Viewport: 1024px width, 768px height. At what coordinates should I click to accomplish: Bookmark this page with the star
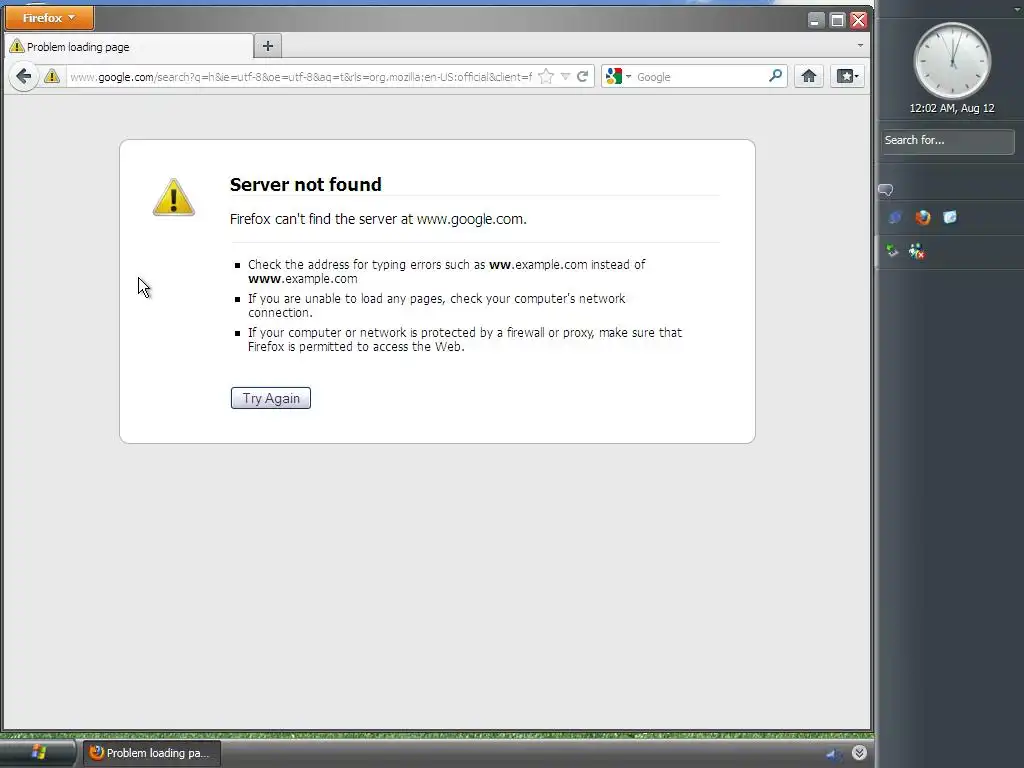(546, 76)
